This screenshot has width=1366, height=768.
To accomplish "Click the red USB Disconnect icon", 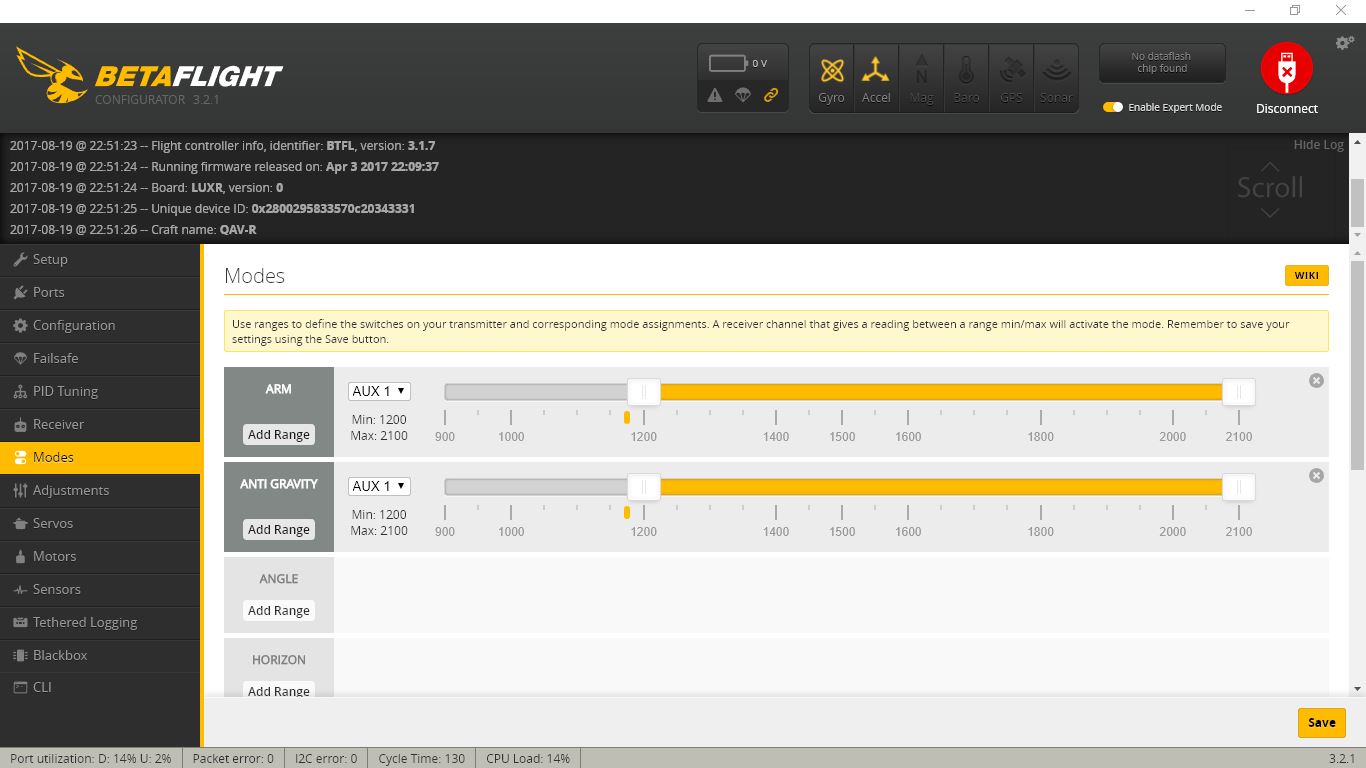I will point(1286,68).
